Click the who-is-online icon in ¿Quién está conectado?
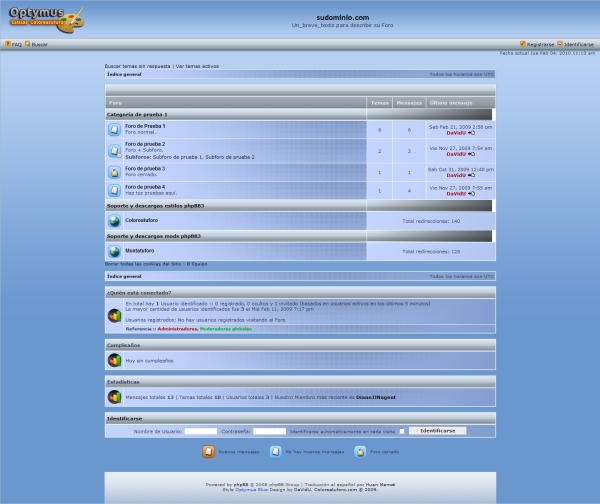The width and height of the screenshot is (600, 504). (115, 315)
